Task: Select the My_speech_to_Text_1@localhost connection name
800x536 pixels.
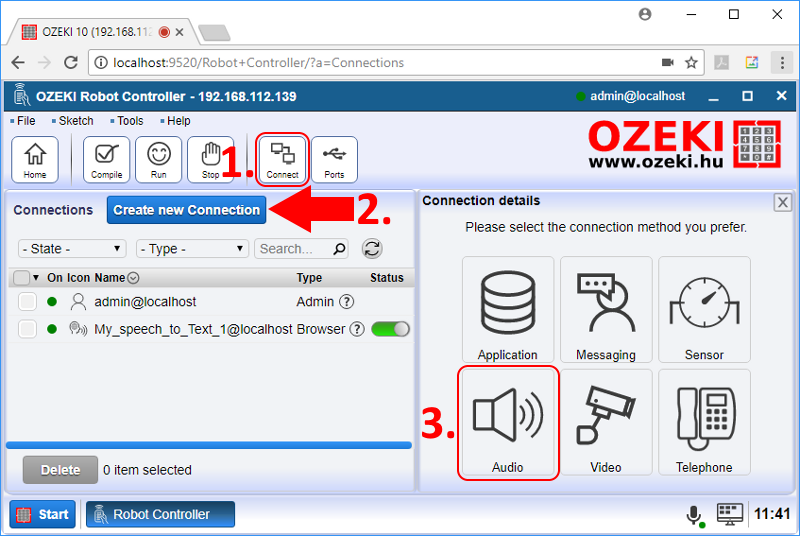Action: coord(193,329)
